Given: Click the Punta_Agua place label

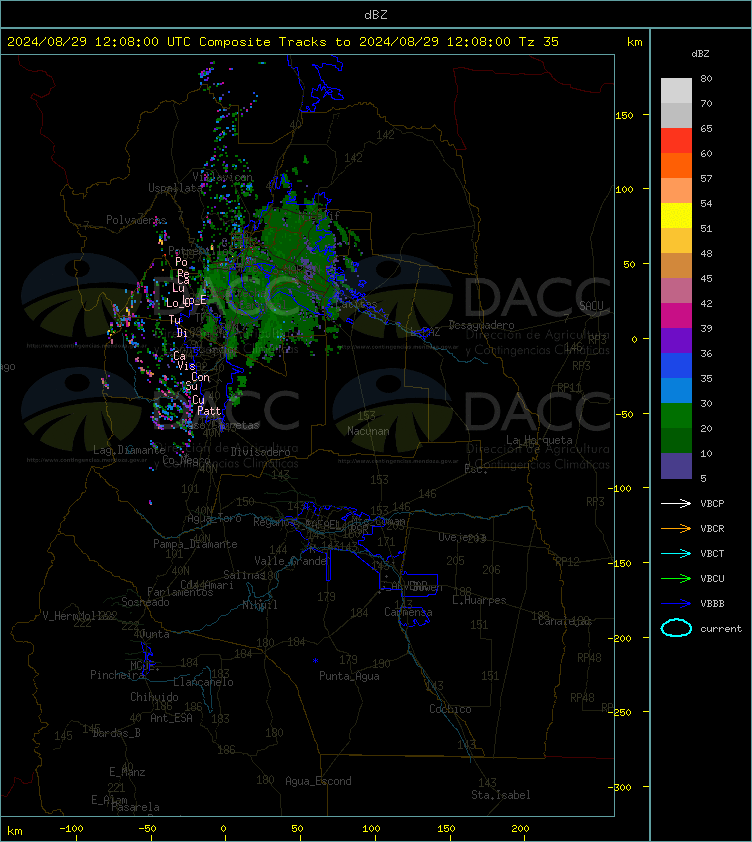Looking at the screenshot, I should [349, 676].
